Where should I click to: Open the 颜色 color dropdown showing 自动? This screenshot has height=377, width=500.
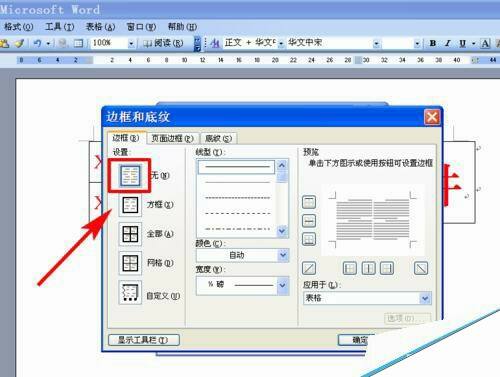pos(283,255)
